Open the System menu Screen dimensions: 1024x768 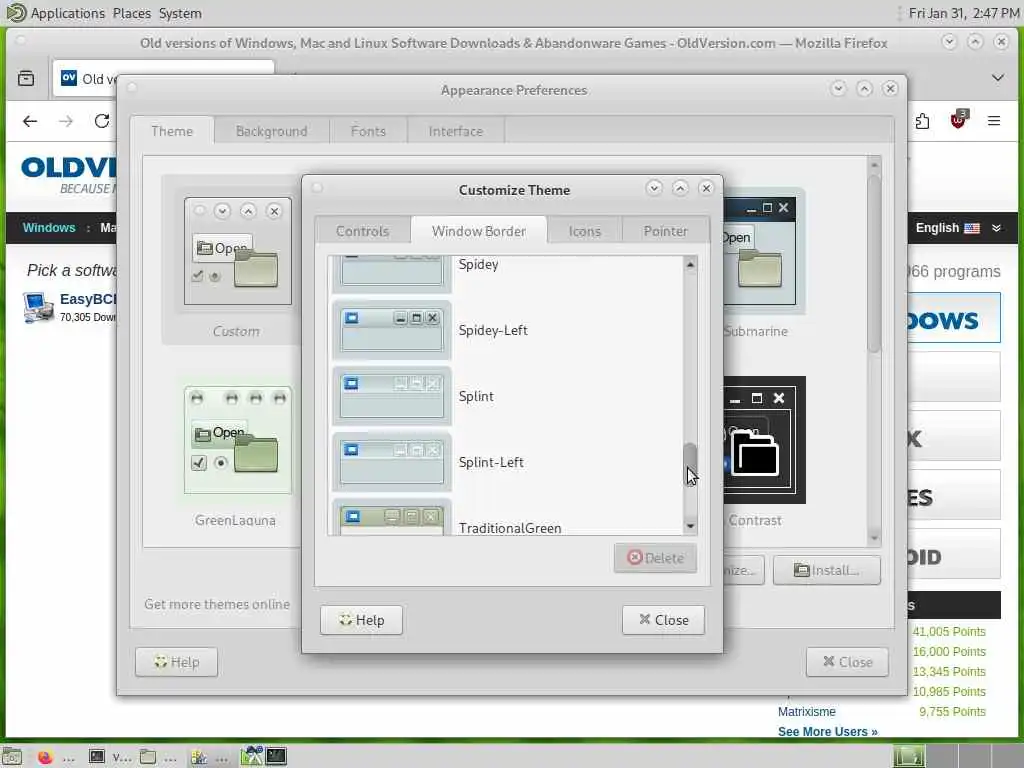tap(180, 13)
